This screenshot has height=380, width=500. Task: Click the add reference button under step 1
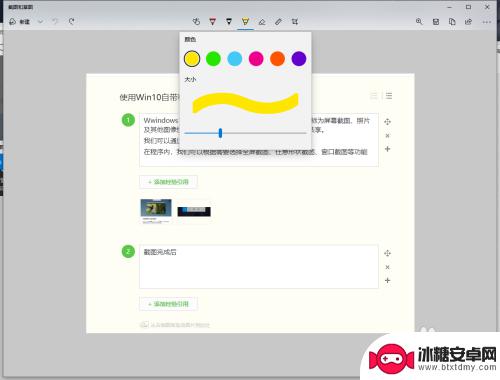[x=168, y=182]
